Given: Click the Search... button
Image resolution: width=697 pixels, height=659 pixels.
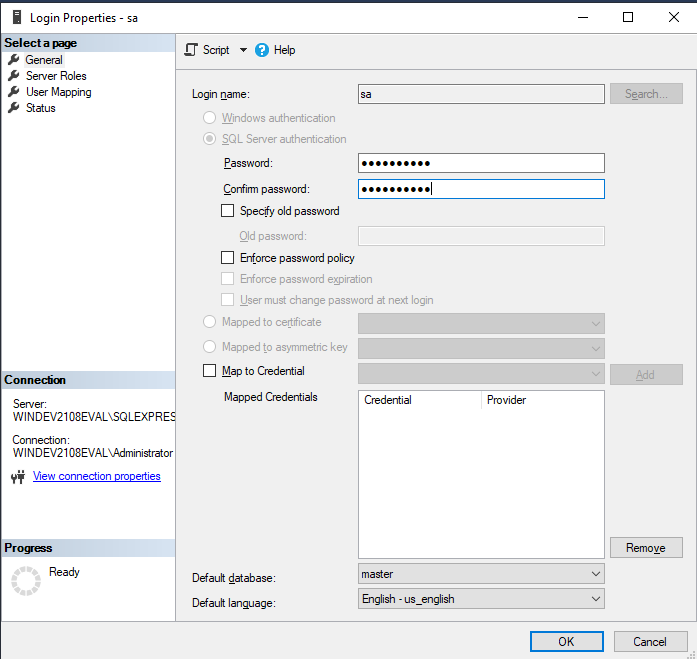Looking at the screenshot, I should pos(646,94).
